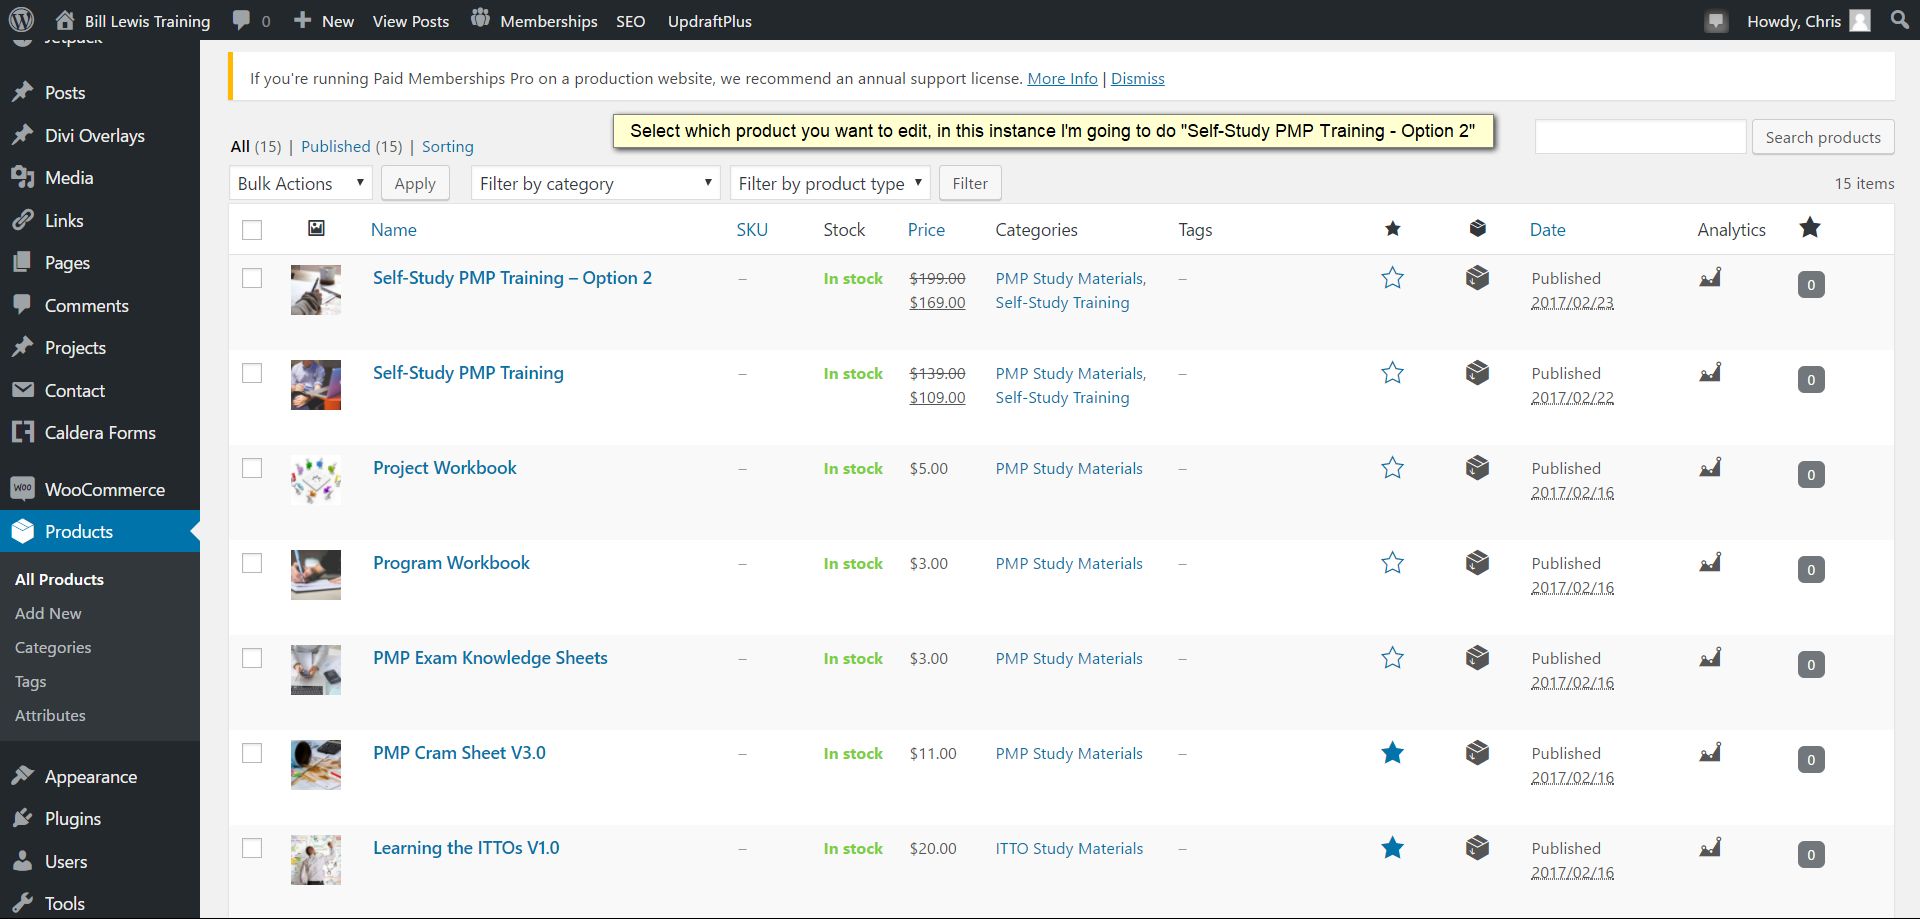Unfeature PMP Cram Sheet V3.0 via star
The width and height of the screenshot is (1920, 919).
pos(1392,753)
